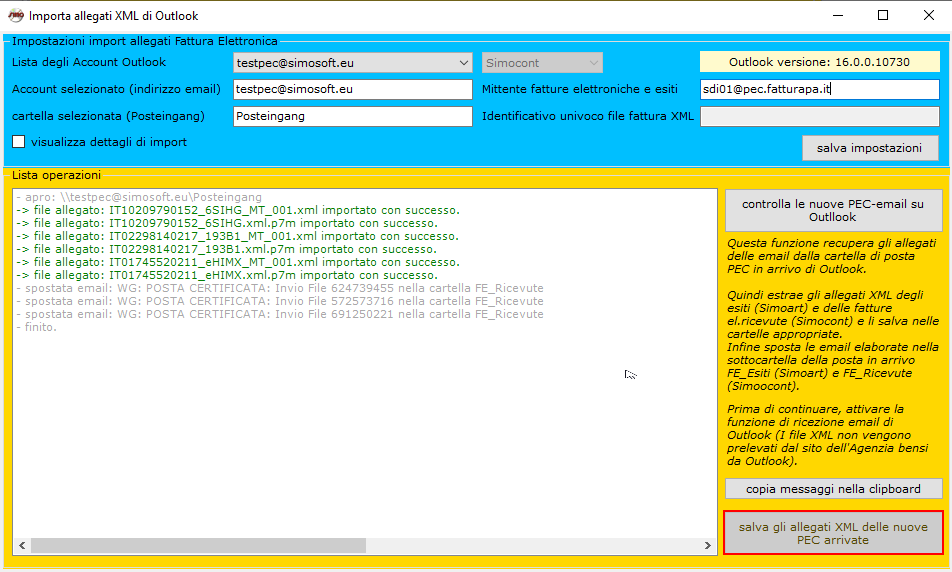Minimize the Importa allegati XML window
Screen dimensions: 952x572
[836, 15]
